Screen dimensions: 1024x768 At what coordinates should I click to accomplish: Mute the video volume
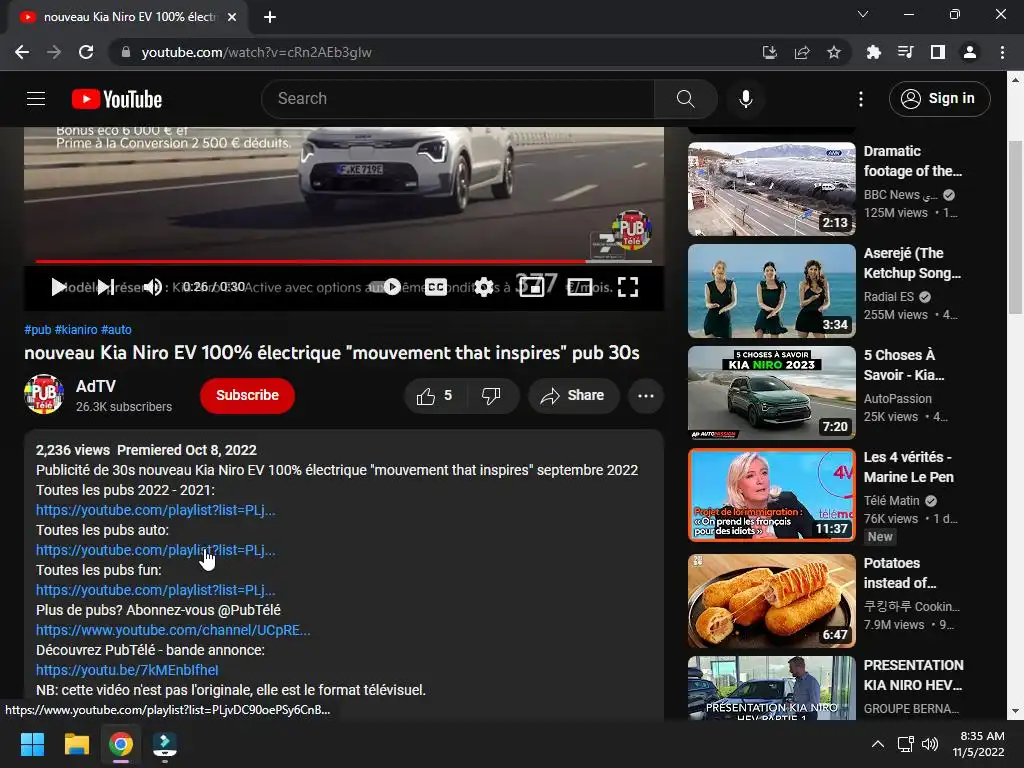tap(153, 287)
